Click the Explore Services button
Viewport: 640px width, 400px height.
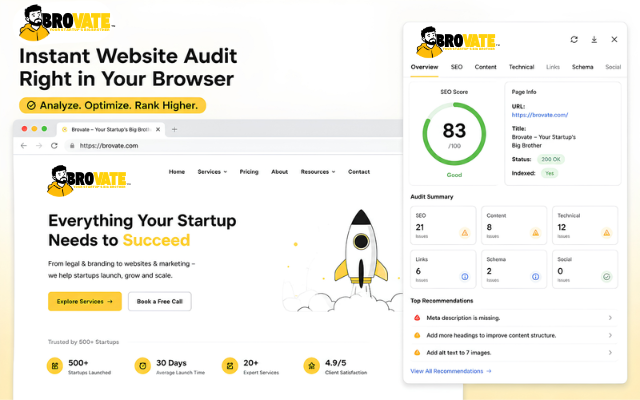point(85,301)
